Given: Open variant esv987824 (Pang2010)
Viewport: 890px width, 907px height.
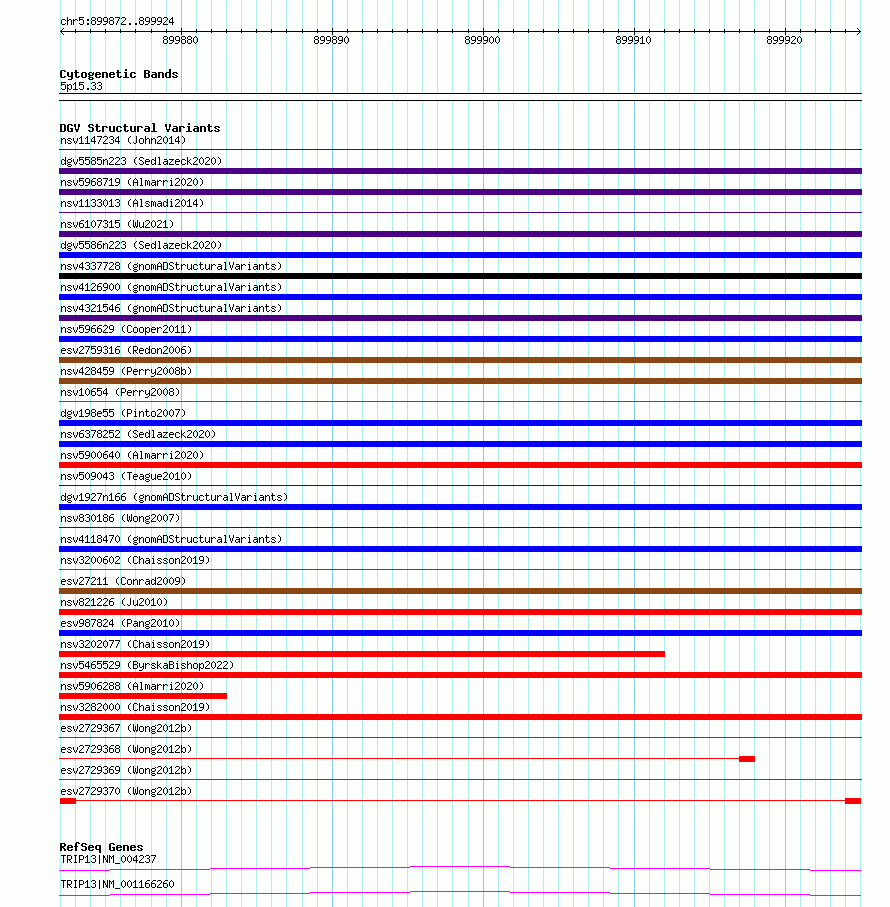Looking at the screenshot, I should pyautogui.click(x=120, y=623).
